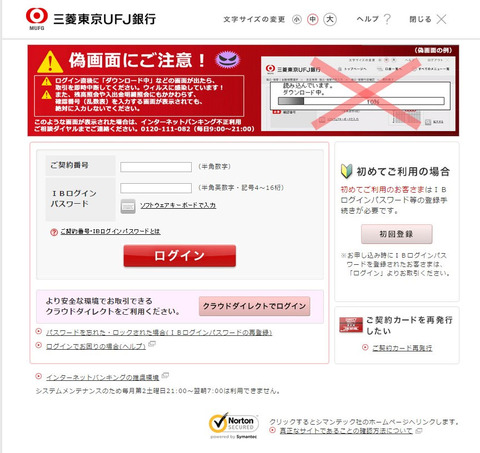
Task: Click クラウドダイレクトでログイン button
Action: pos(255,306)
